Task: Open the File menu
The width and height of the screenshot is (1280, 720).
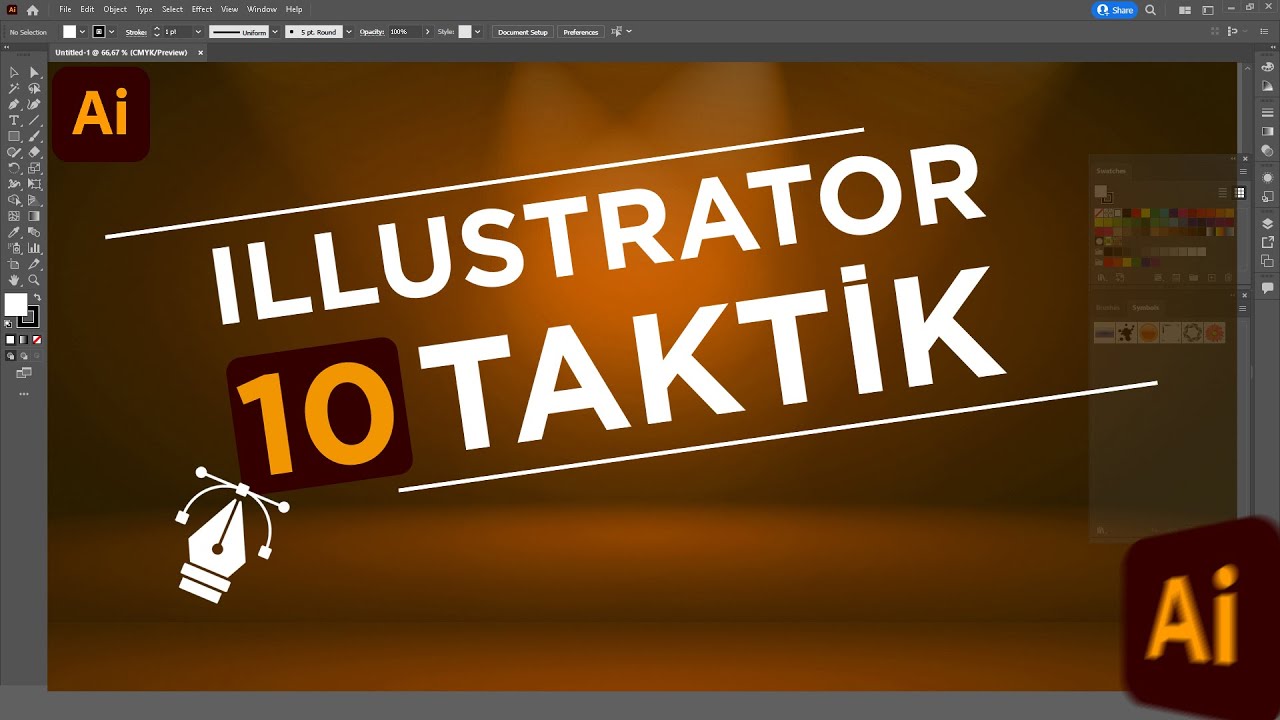Action: [65, 10]
